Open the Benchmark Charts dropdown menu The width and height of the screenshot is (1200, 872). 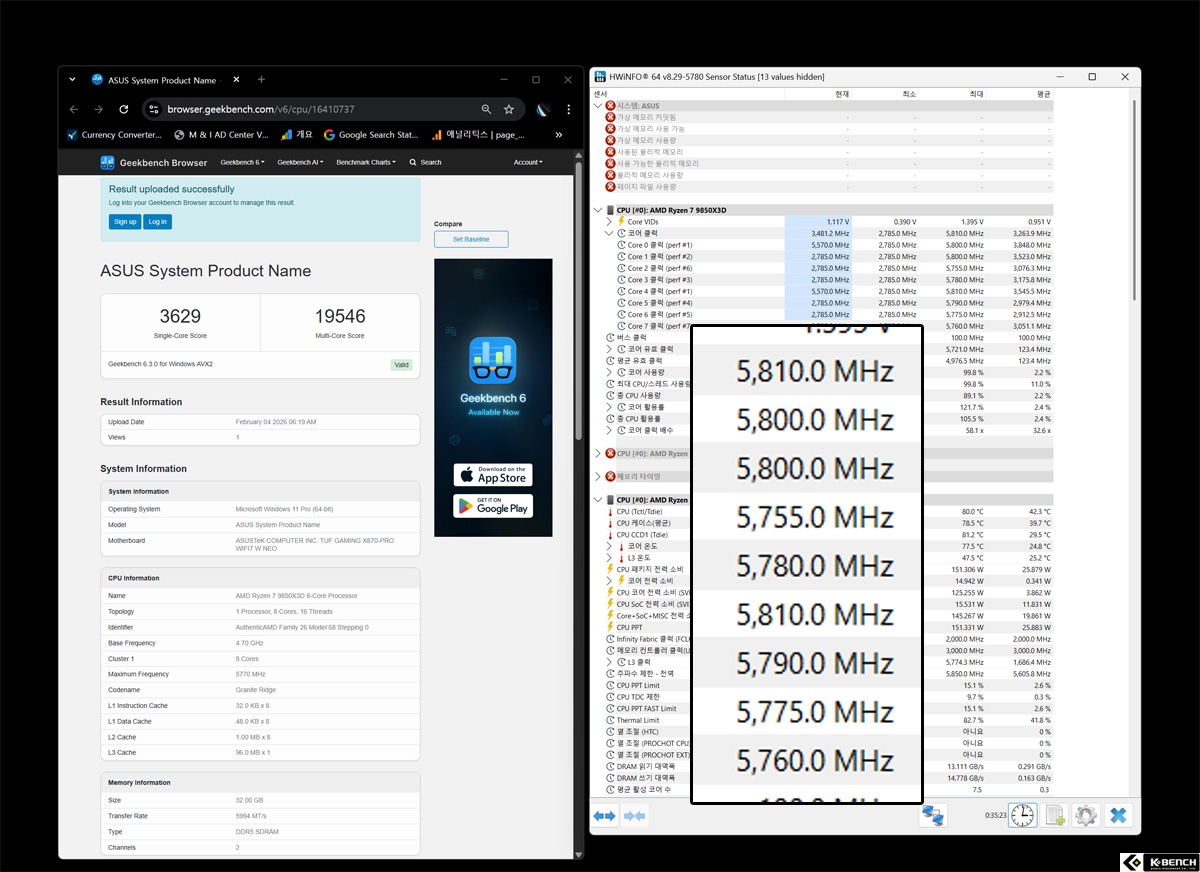365,162
